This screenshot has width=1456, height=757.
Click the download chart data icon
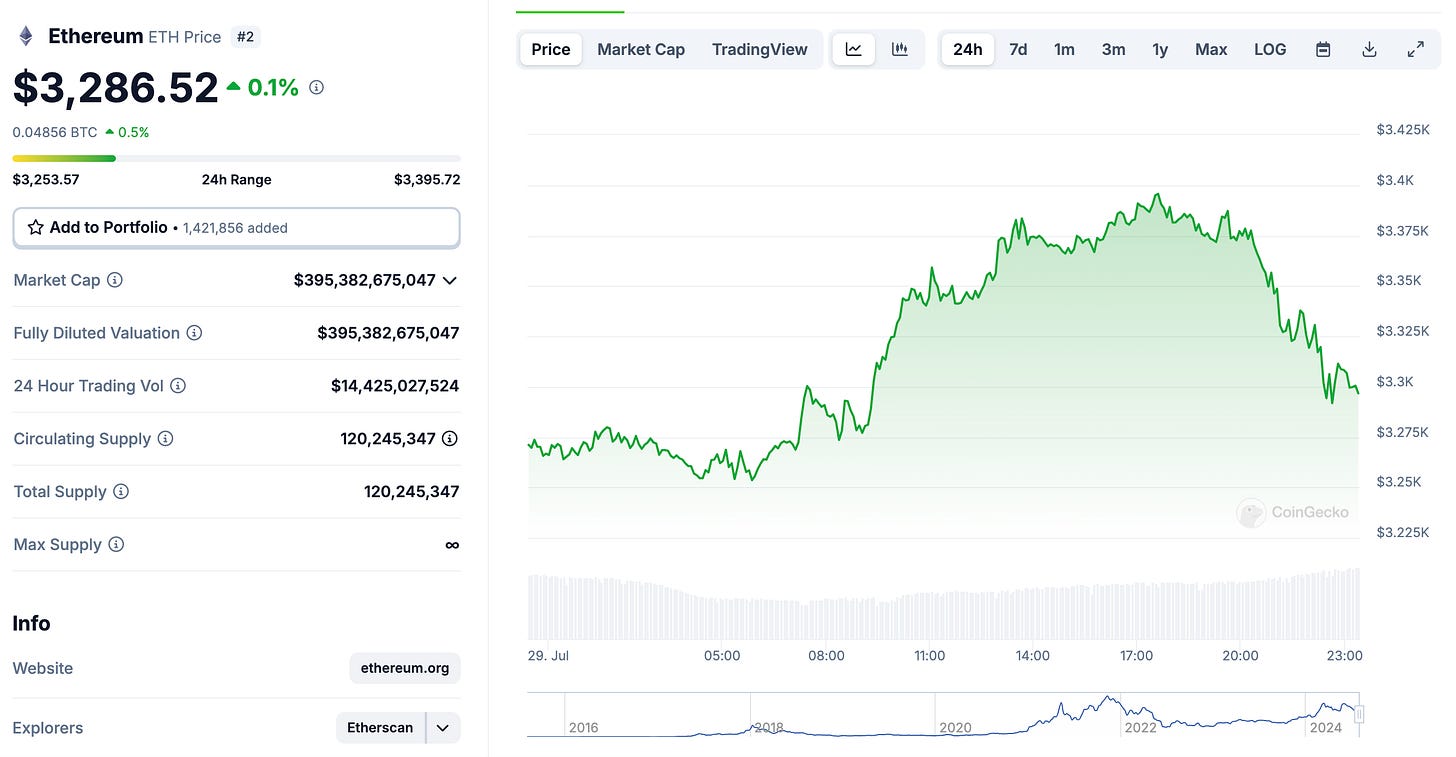coord(1370,49)
